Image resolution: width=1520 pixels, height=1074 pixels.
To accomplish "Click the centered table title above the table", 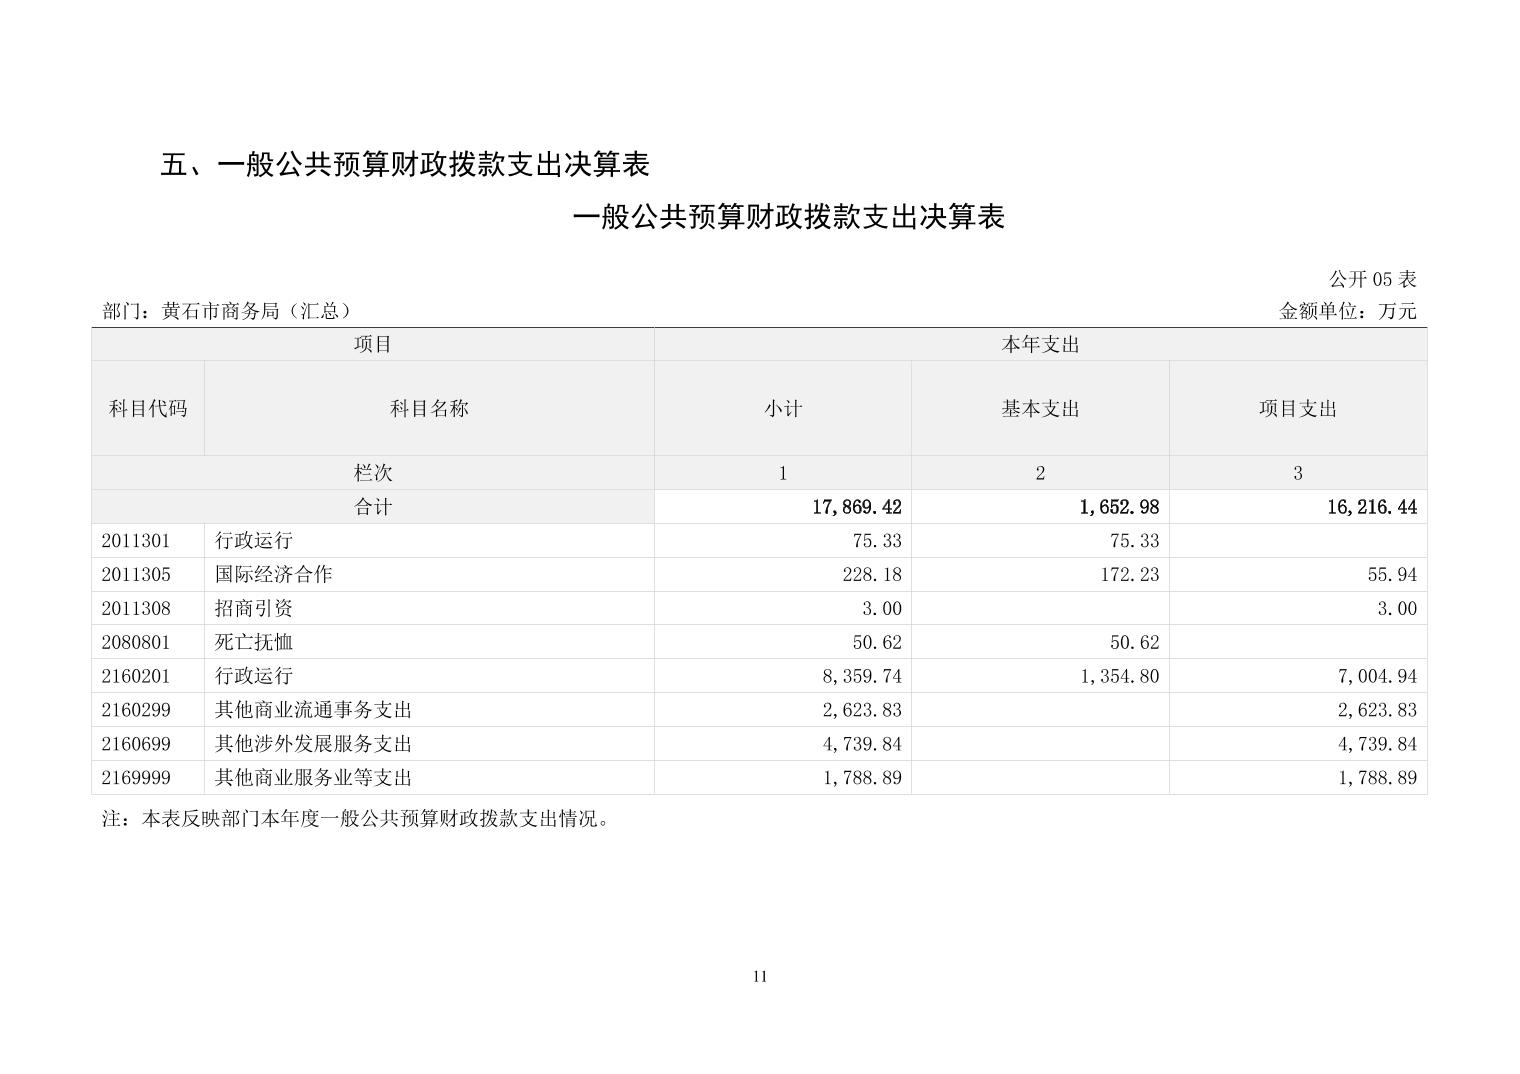I will [788, 217].
